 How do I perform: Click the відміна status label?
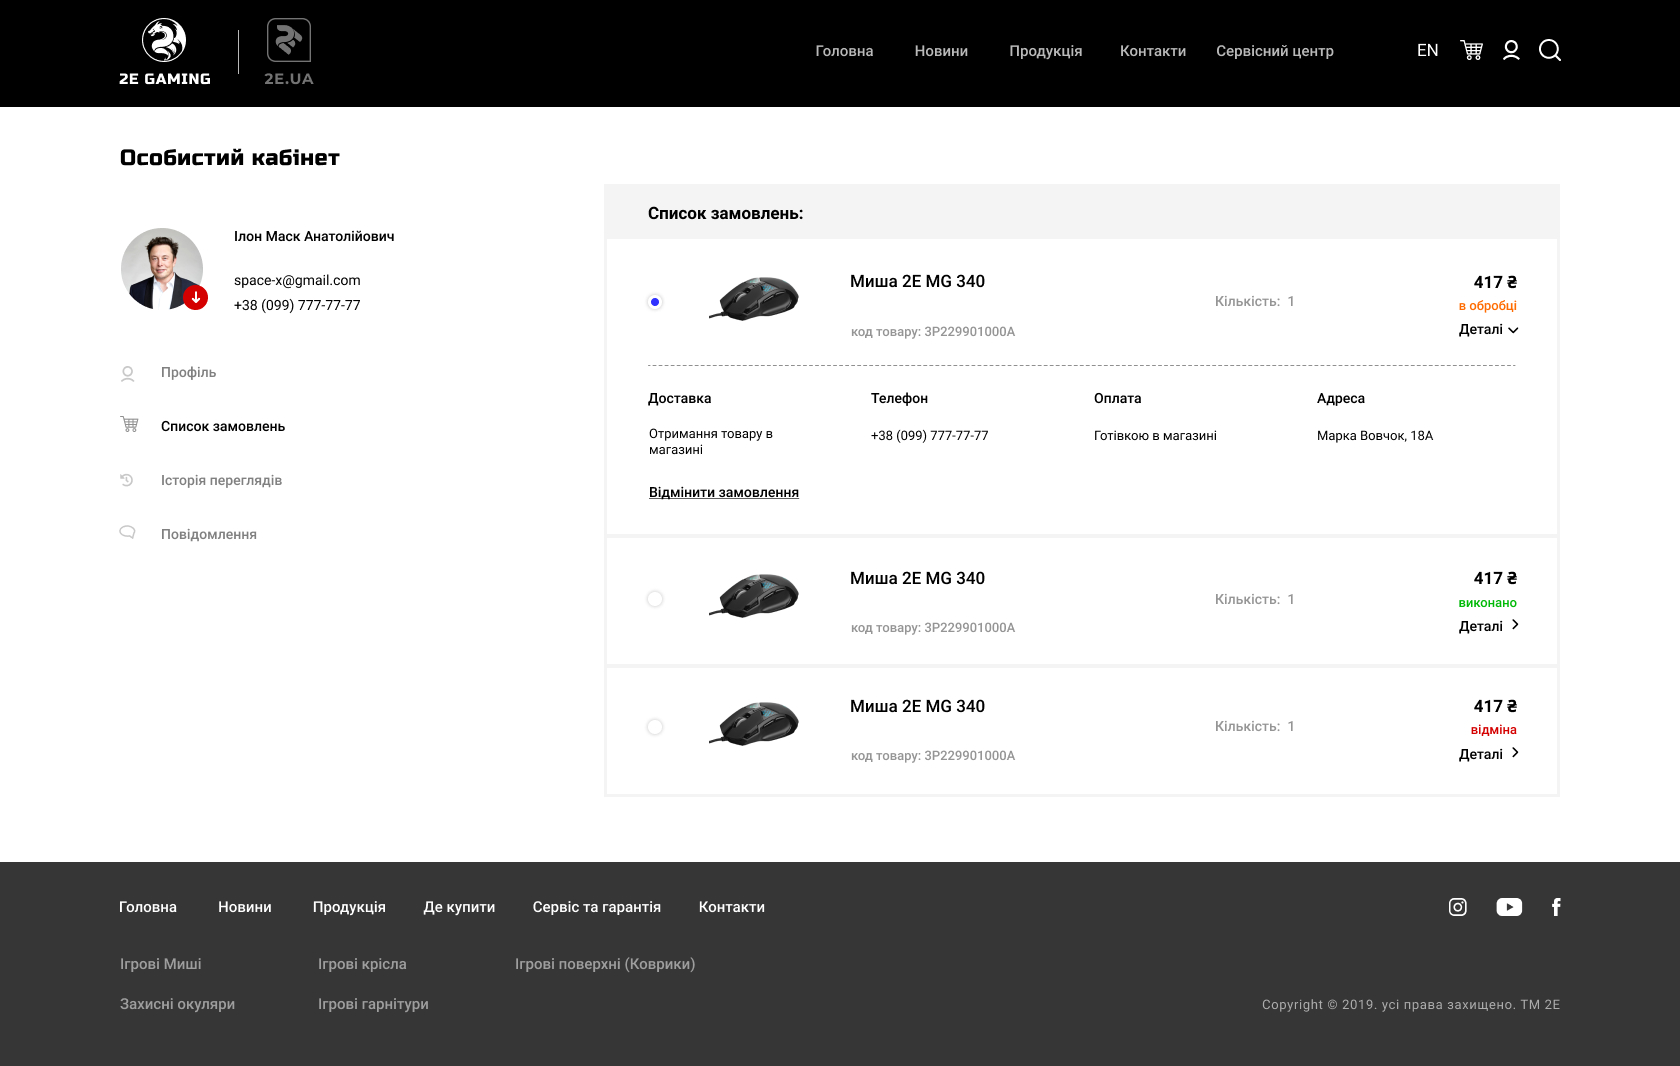pos(1494,730)
